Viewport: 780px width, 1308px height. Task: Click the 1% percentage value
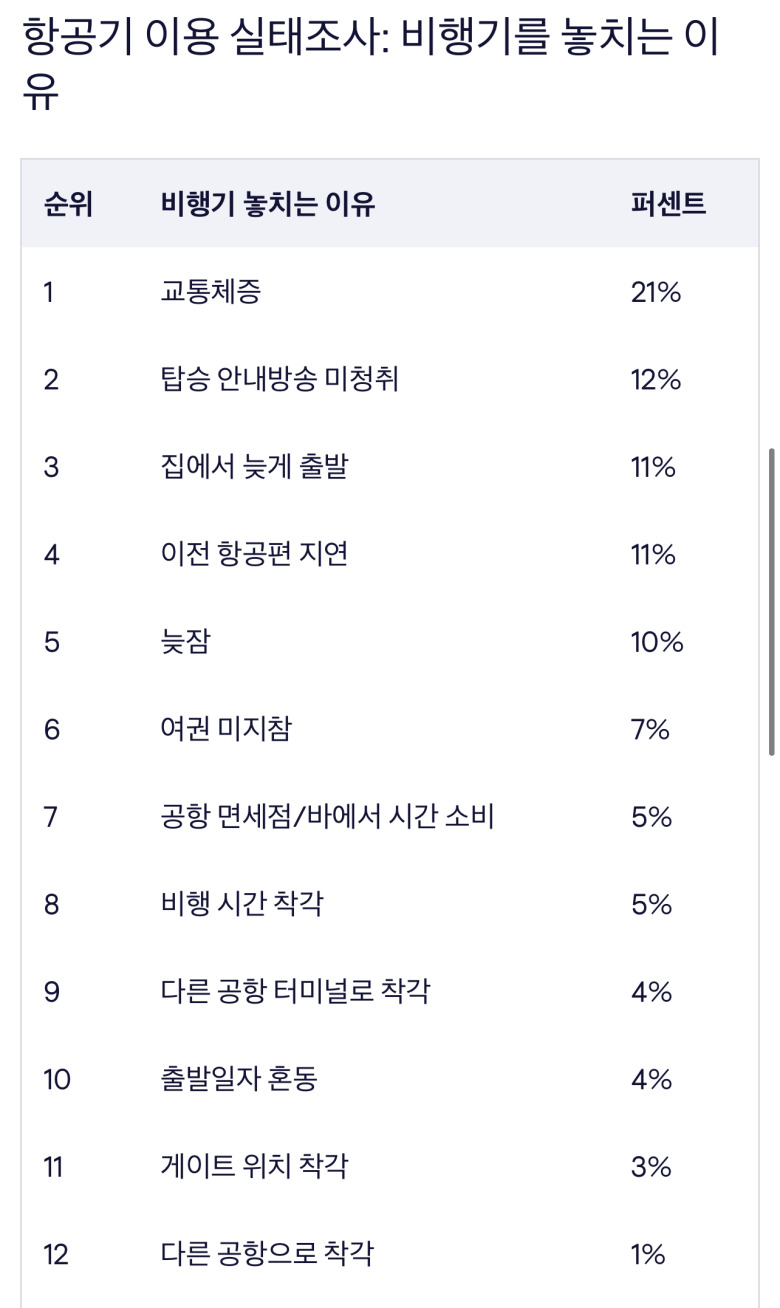point(648,1254)
